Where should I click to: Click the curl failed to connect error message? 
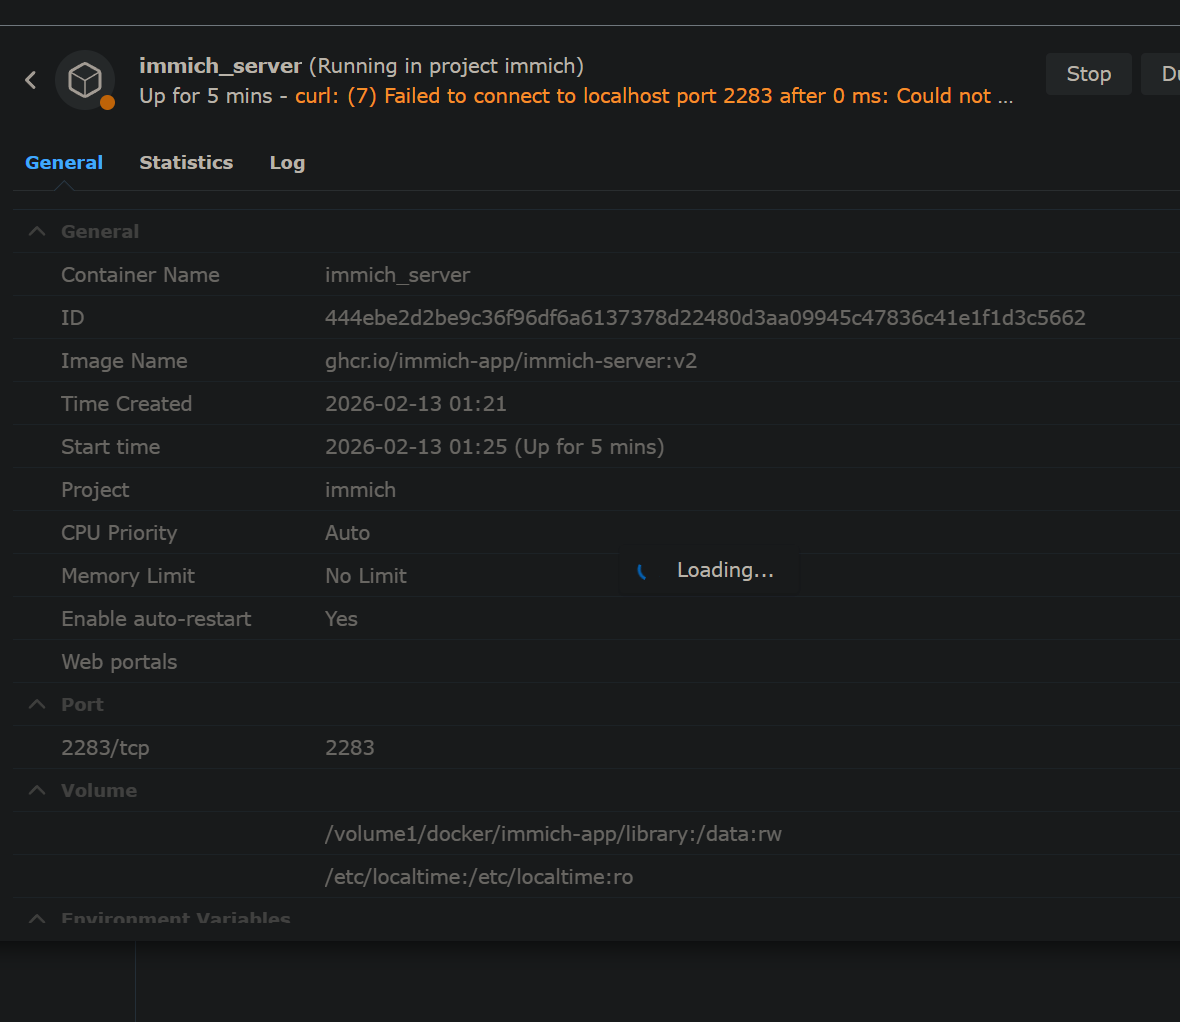tap(654, 96)
